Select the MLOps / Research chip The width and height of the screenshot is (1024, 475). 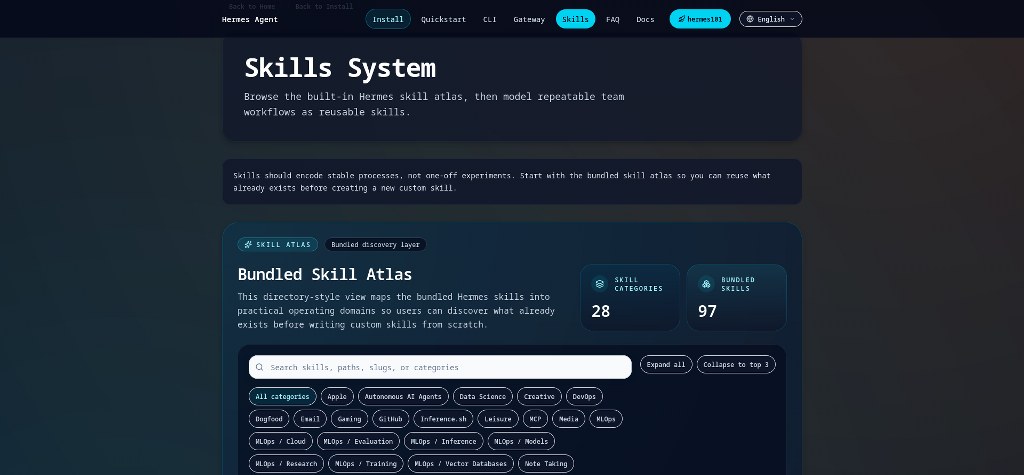[286, 463]
